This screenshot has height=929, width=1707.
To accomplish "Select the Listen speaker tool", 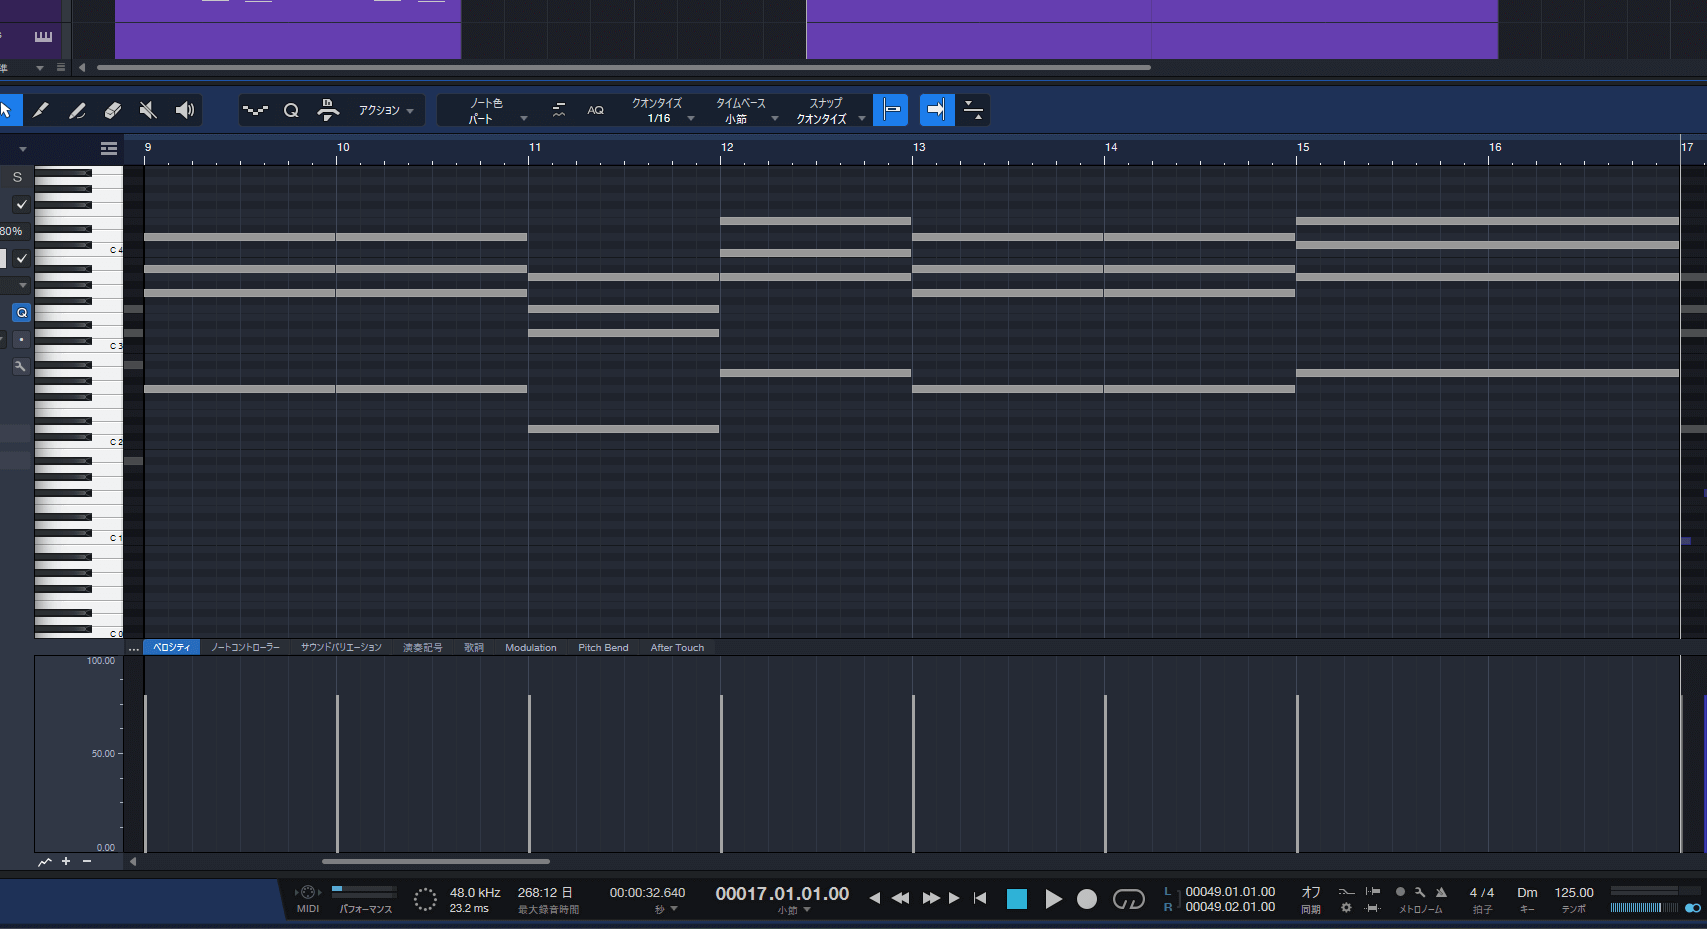I will pyautogui.click(x=185, y=110).
